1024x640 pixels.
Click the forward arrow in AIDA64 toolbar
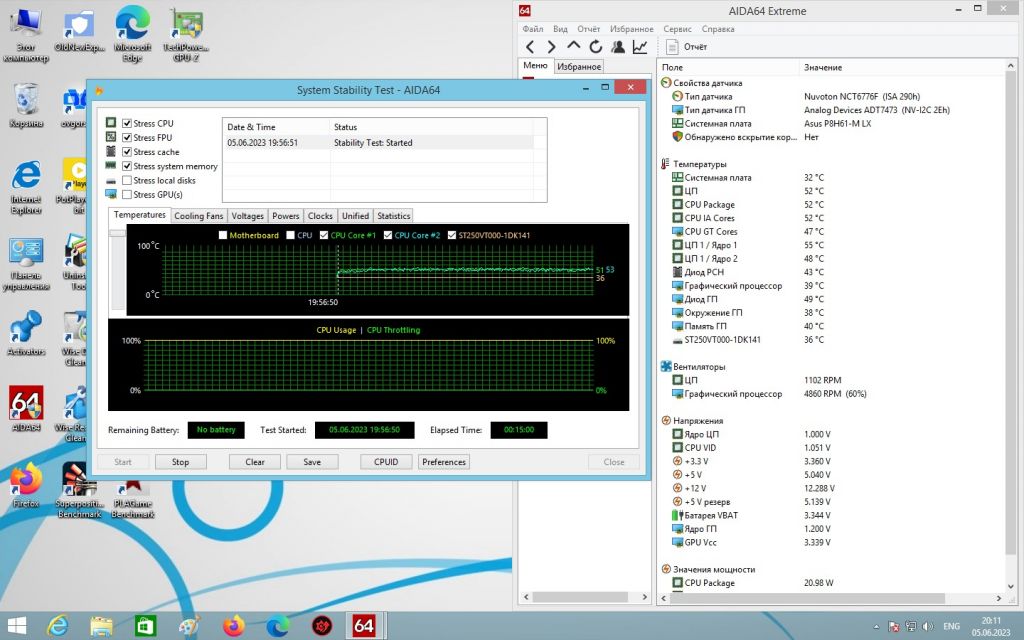click(552, 47)
